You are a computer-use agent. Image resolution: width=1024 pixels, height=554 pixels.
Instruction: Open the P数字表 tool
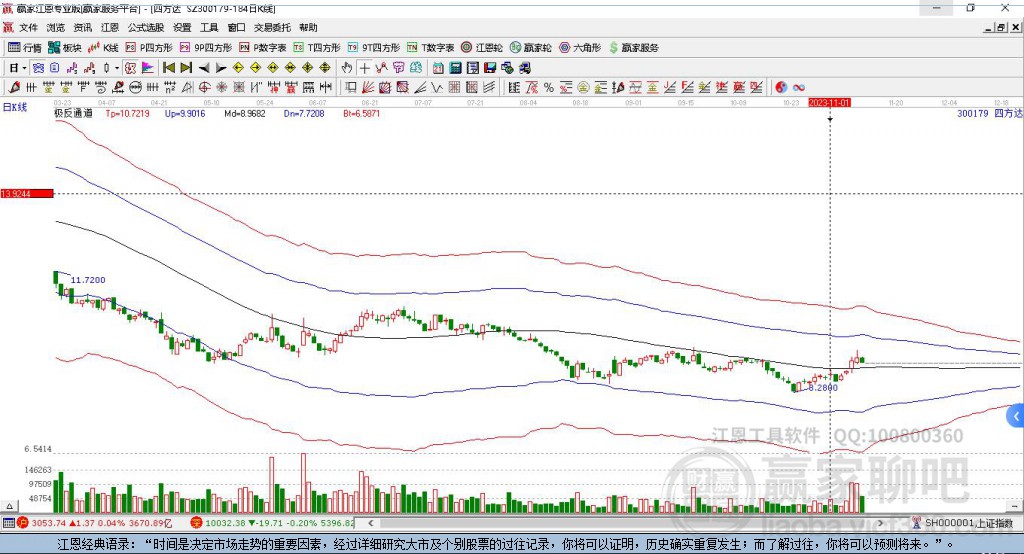[x=263, y=48]
